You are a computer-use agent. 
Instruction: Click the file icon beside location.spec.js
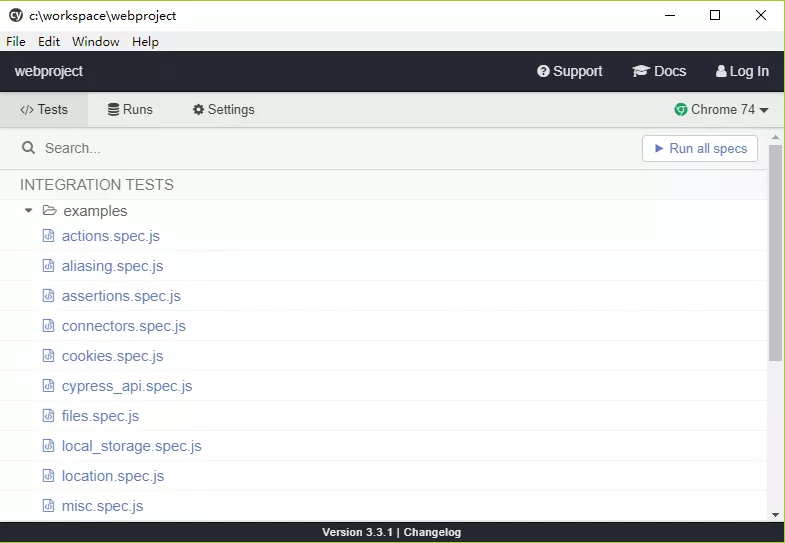pyautogui.click(x=48, y=475)
